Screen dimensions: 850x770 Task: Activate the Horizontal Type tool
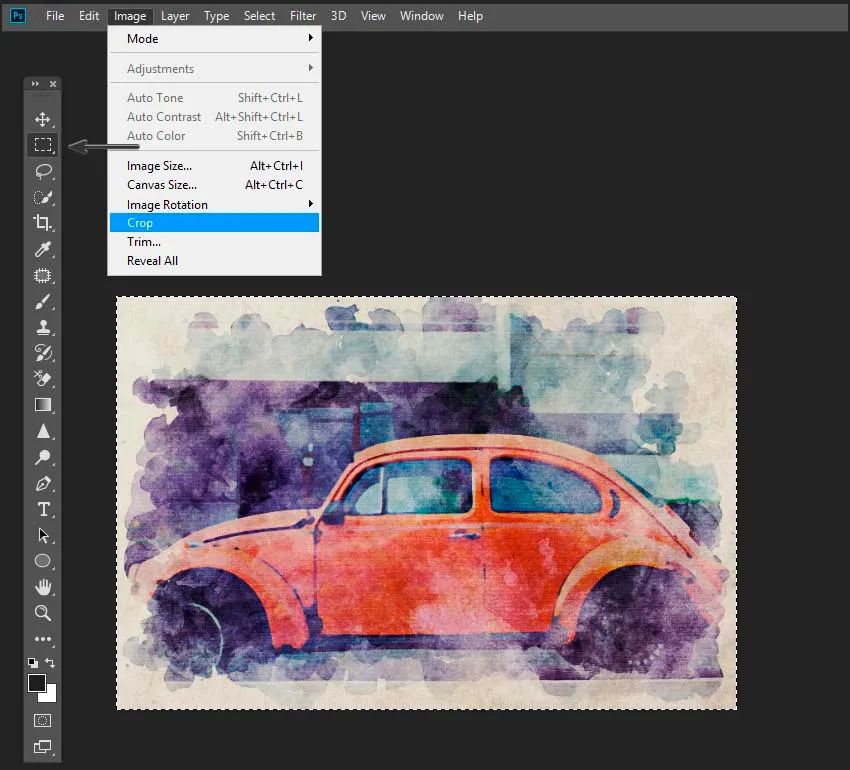43,509
